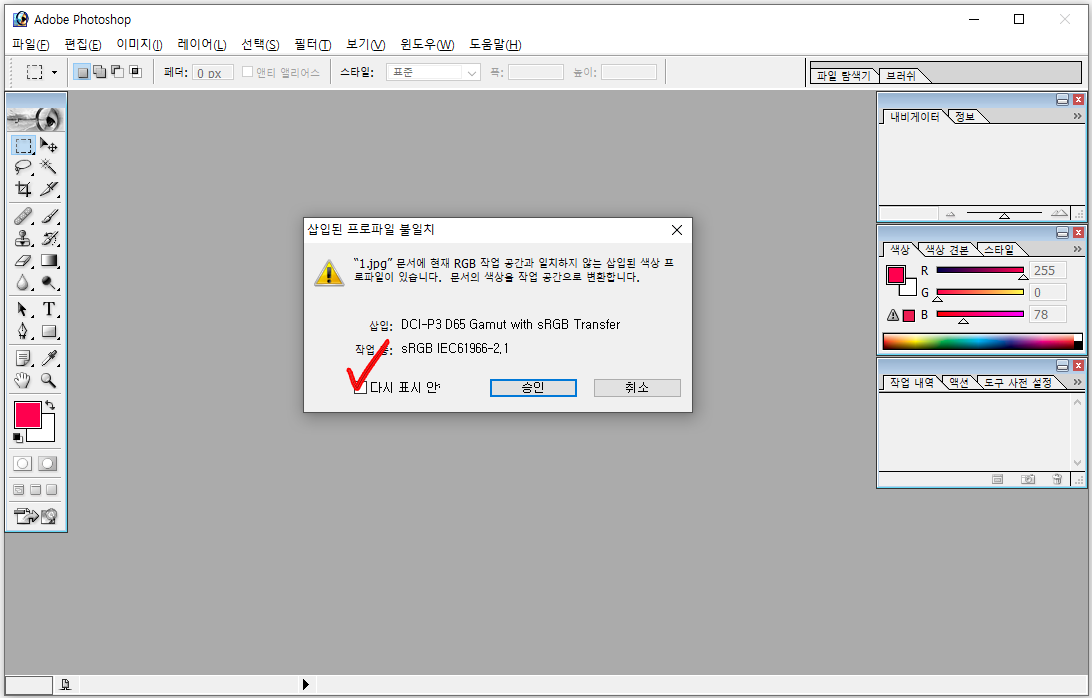Open the 편집 menu
The image size is (1092, 698).
pos(83,45)
